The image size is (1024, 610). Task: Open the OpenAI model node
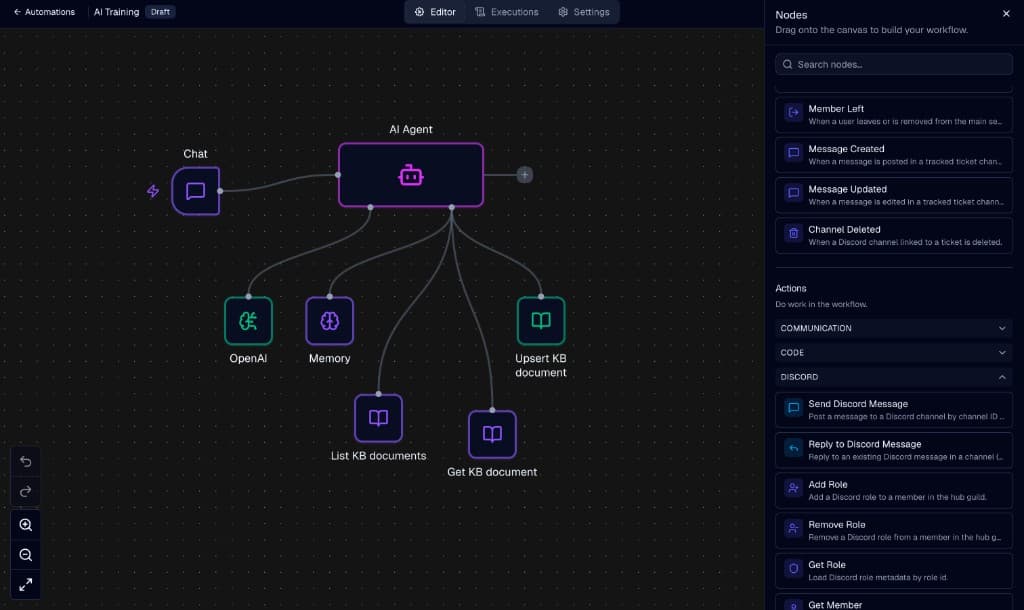click(248, 321)
